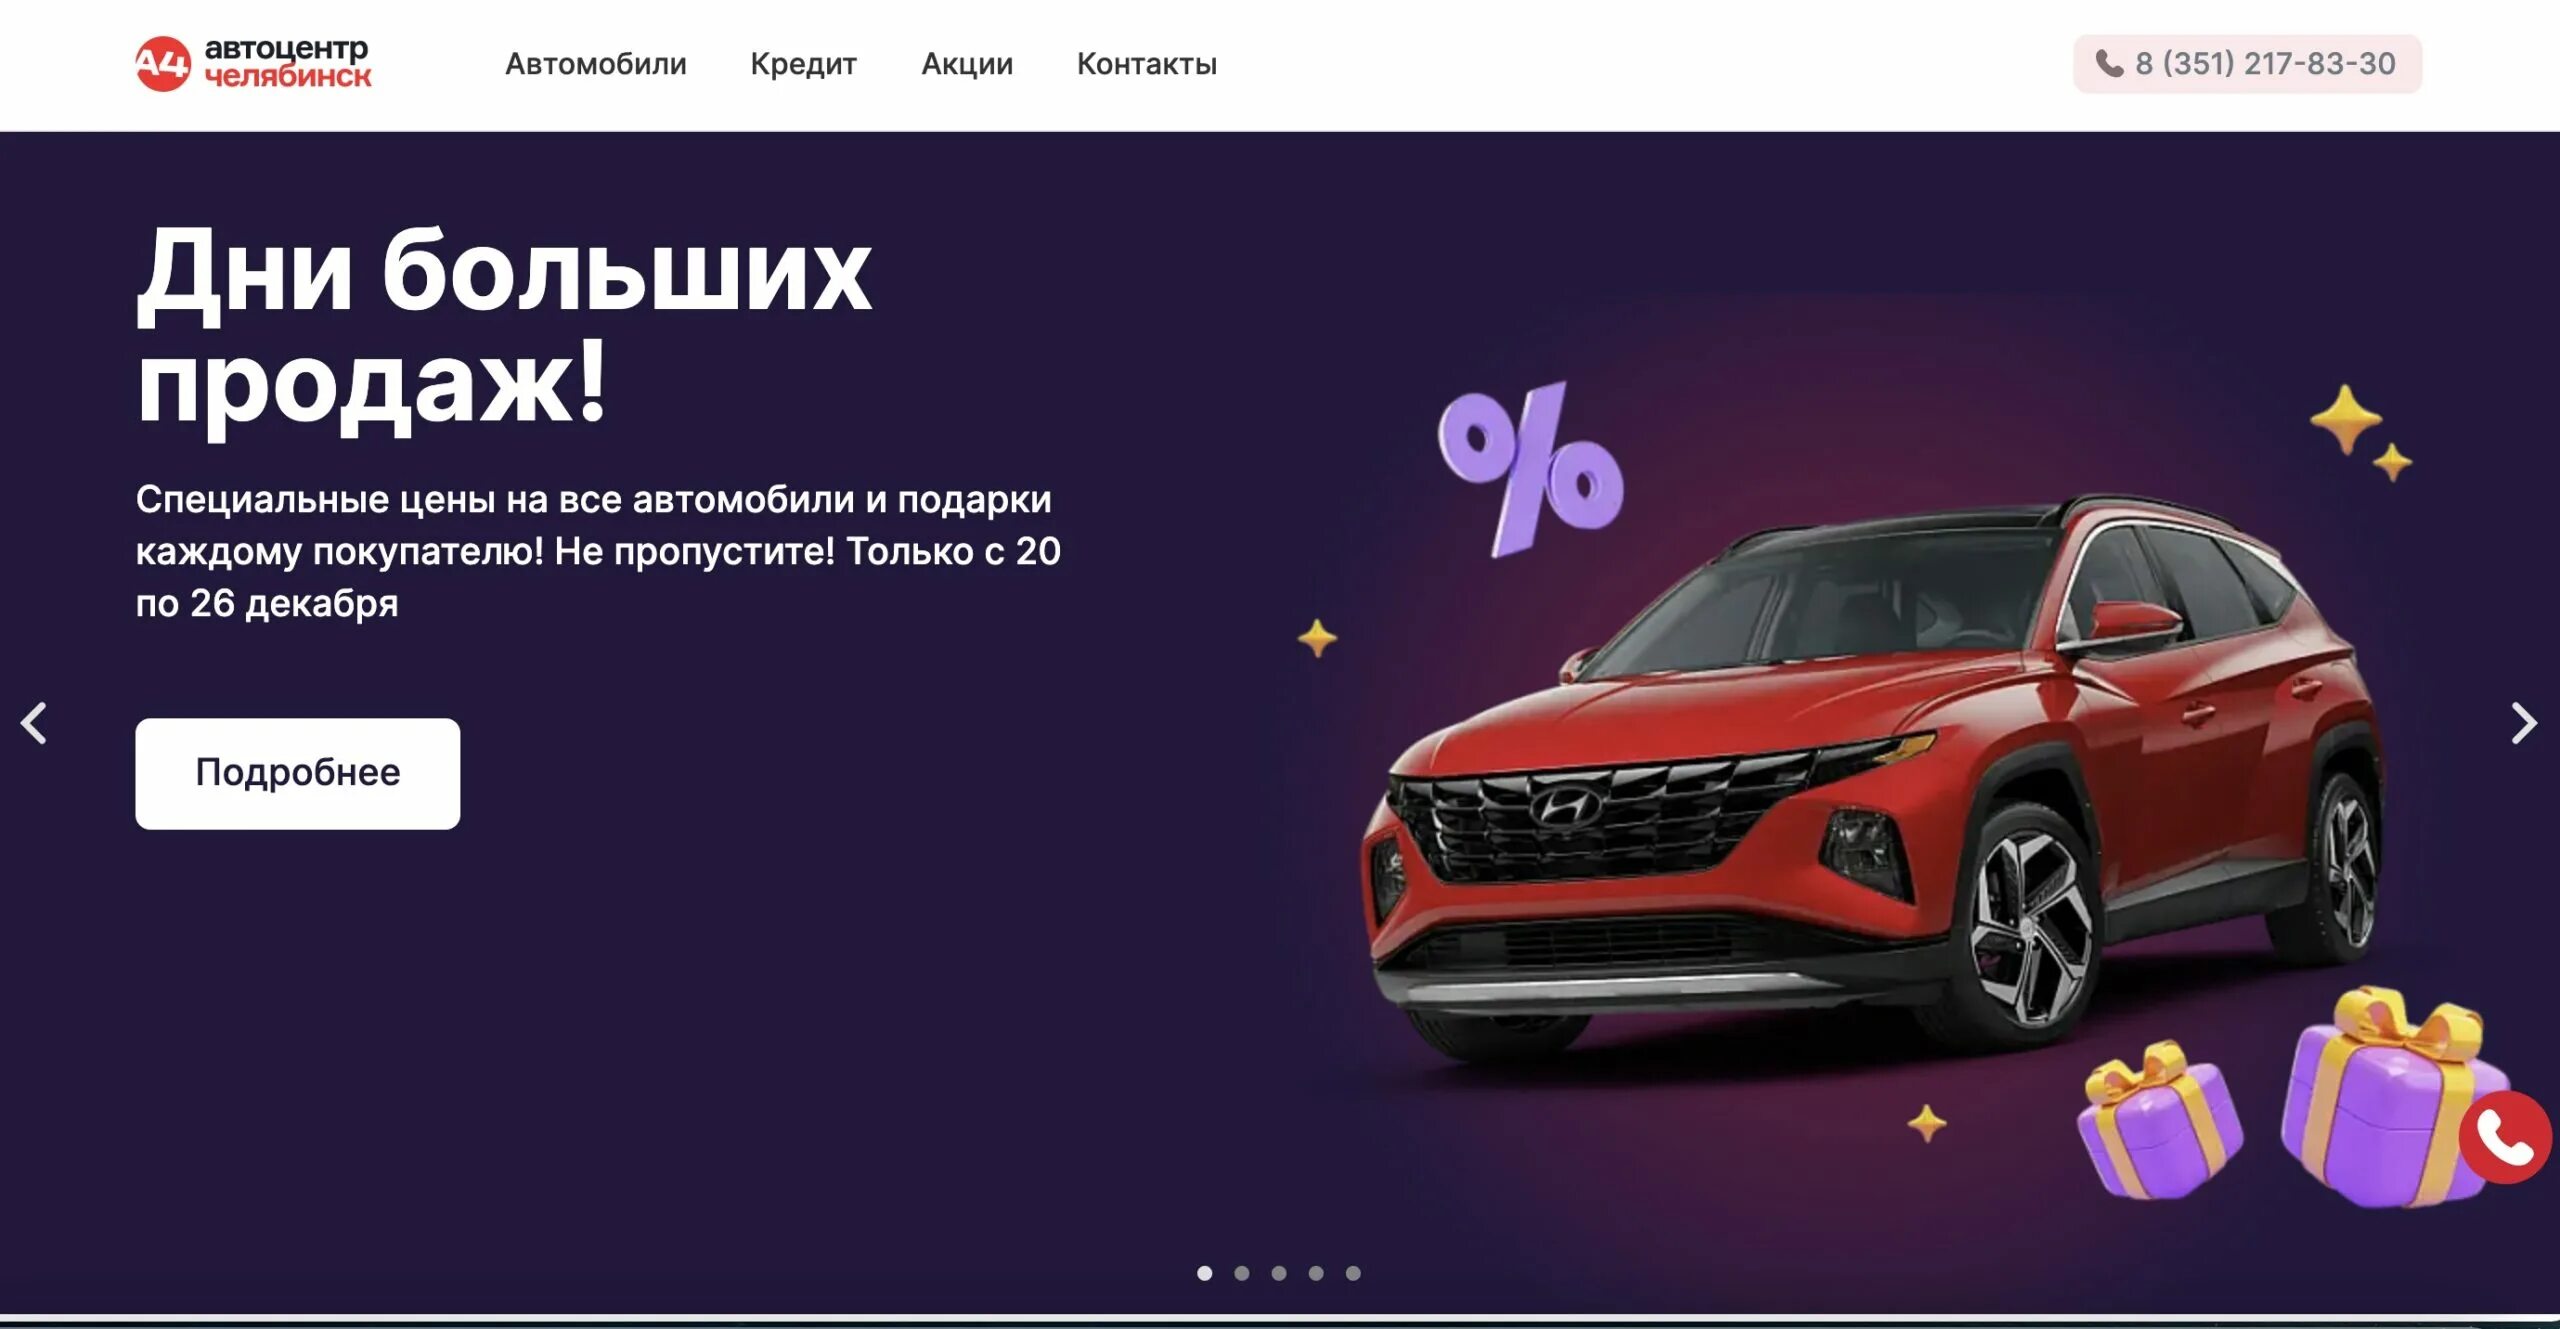Viewport: 2560px width, 1329px height.
Task: Click the purple percent sign graphic
Action: [1531, 469]
